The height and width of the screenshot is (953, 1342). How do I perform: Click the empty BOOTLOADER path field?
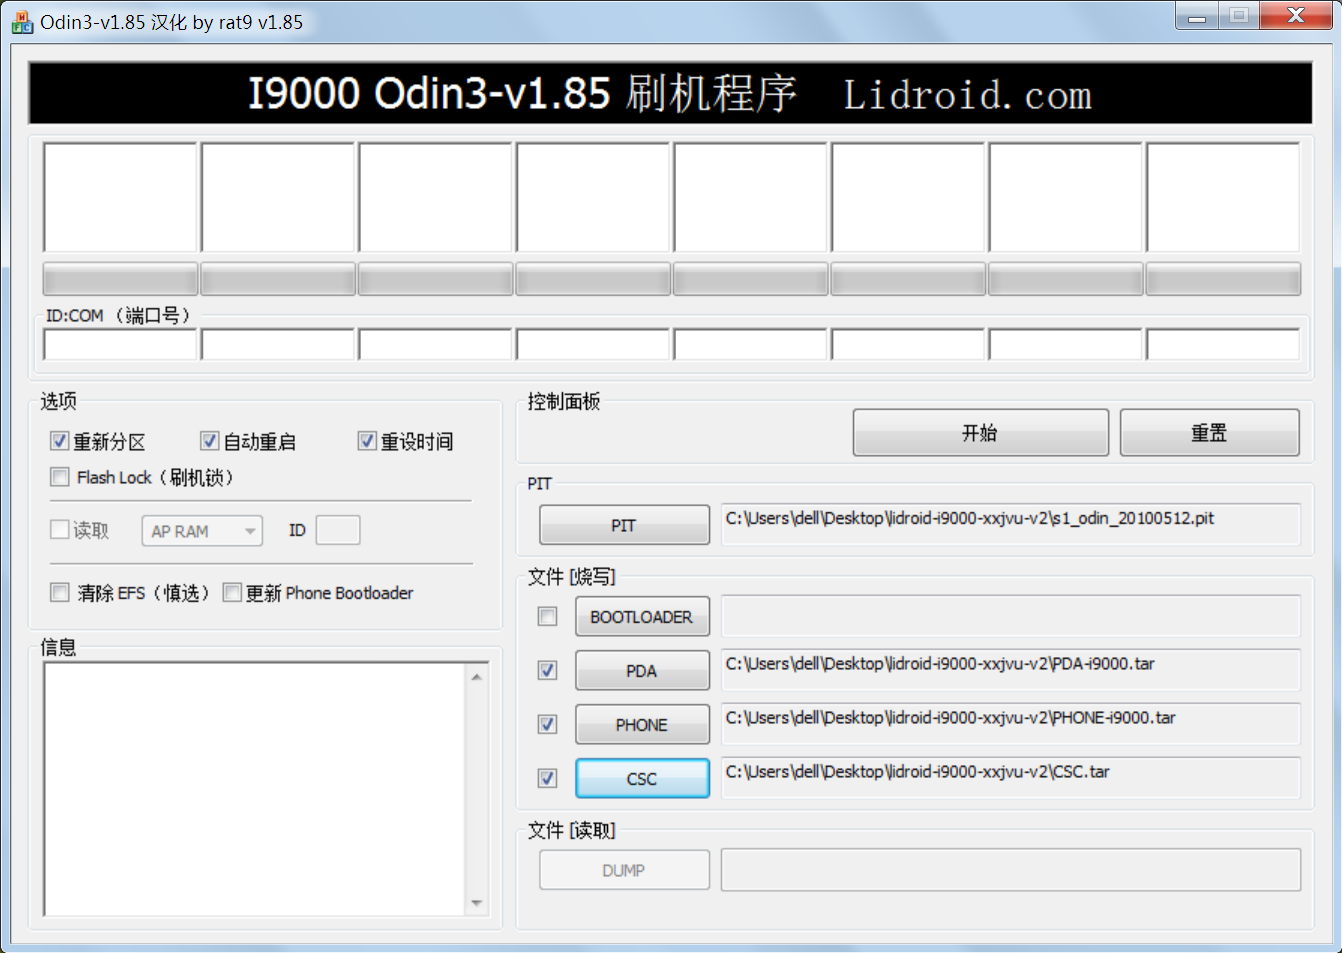(1010, 616)
